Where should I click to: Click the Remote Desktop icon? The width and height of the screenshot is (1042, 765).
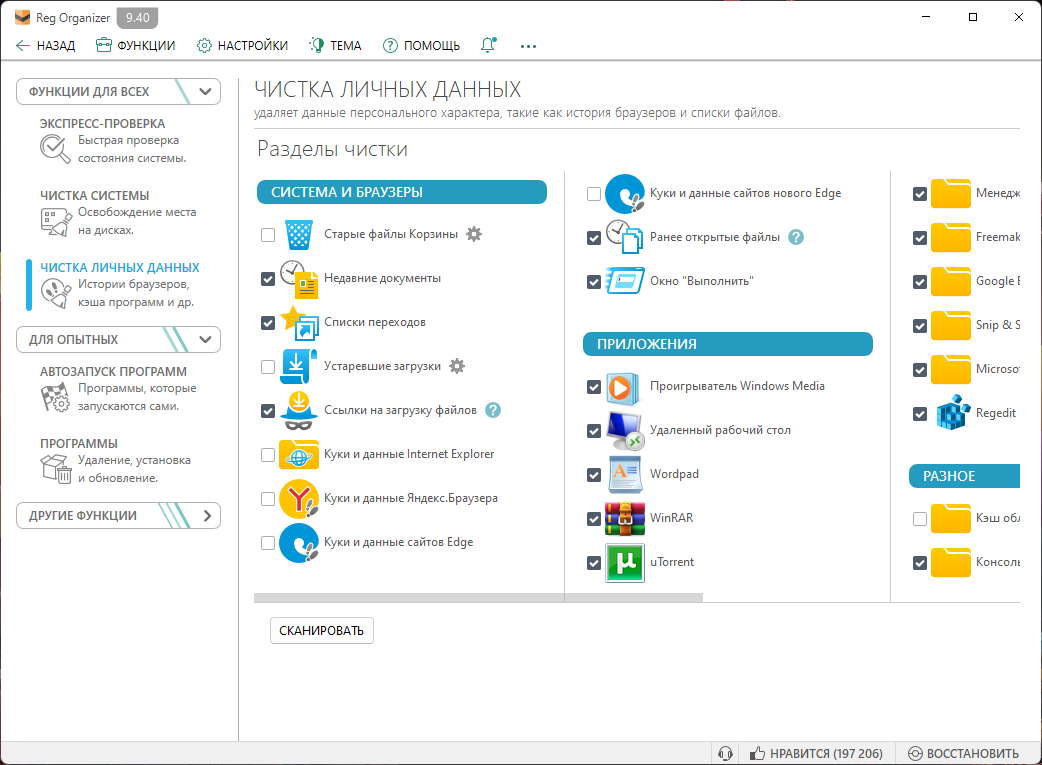[x=625, y=431]
